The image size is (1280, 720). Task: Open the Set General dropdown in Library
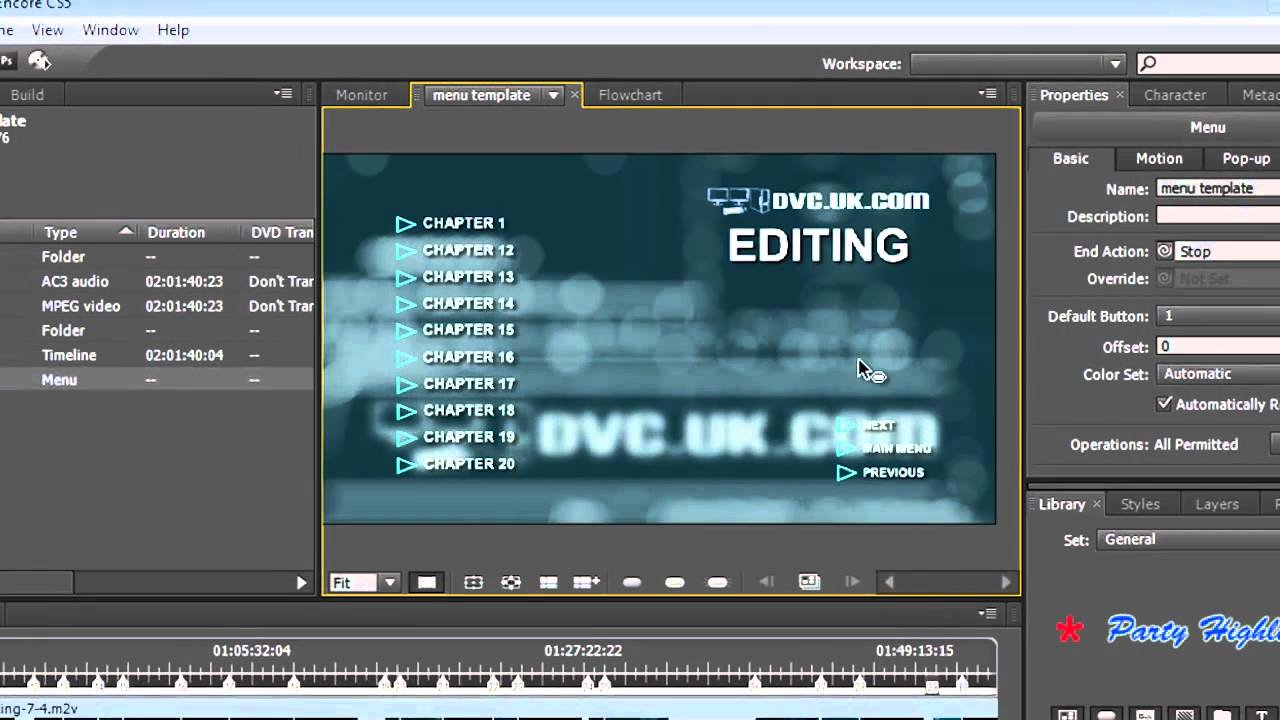[x=1185, y=539]
